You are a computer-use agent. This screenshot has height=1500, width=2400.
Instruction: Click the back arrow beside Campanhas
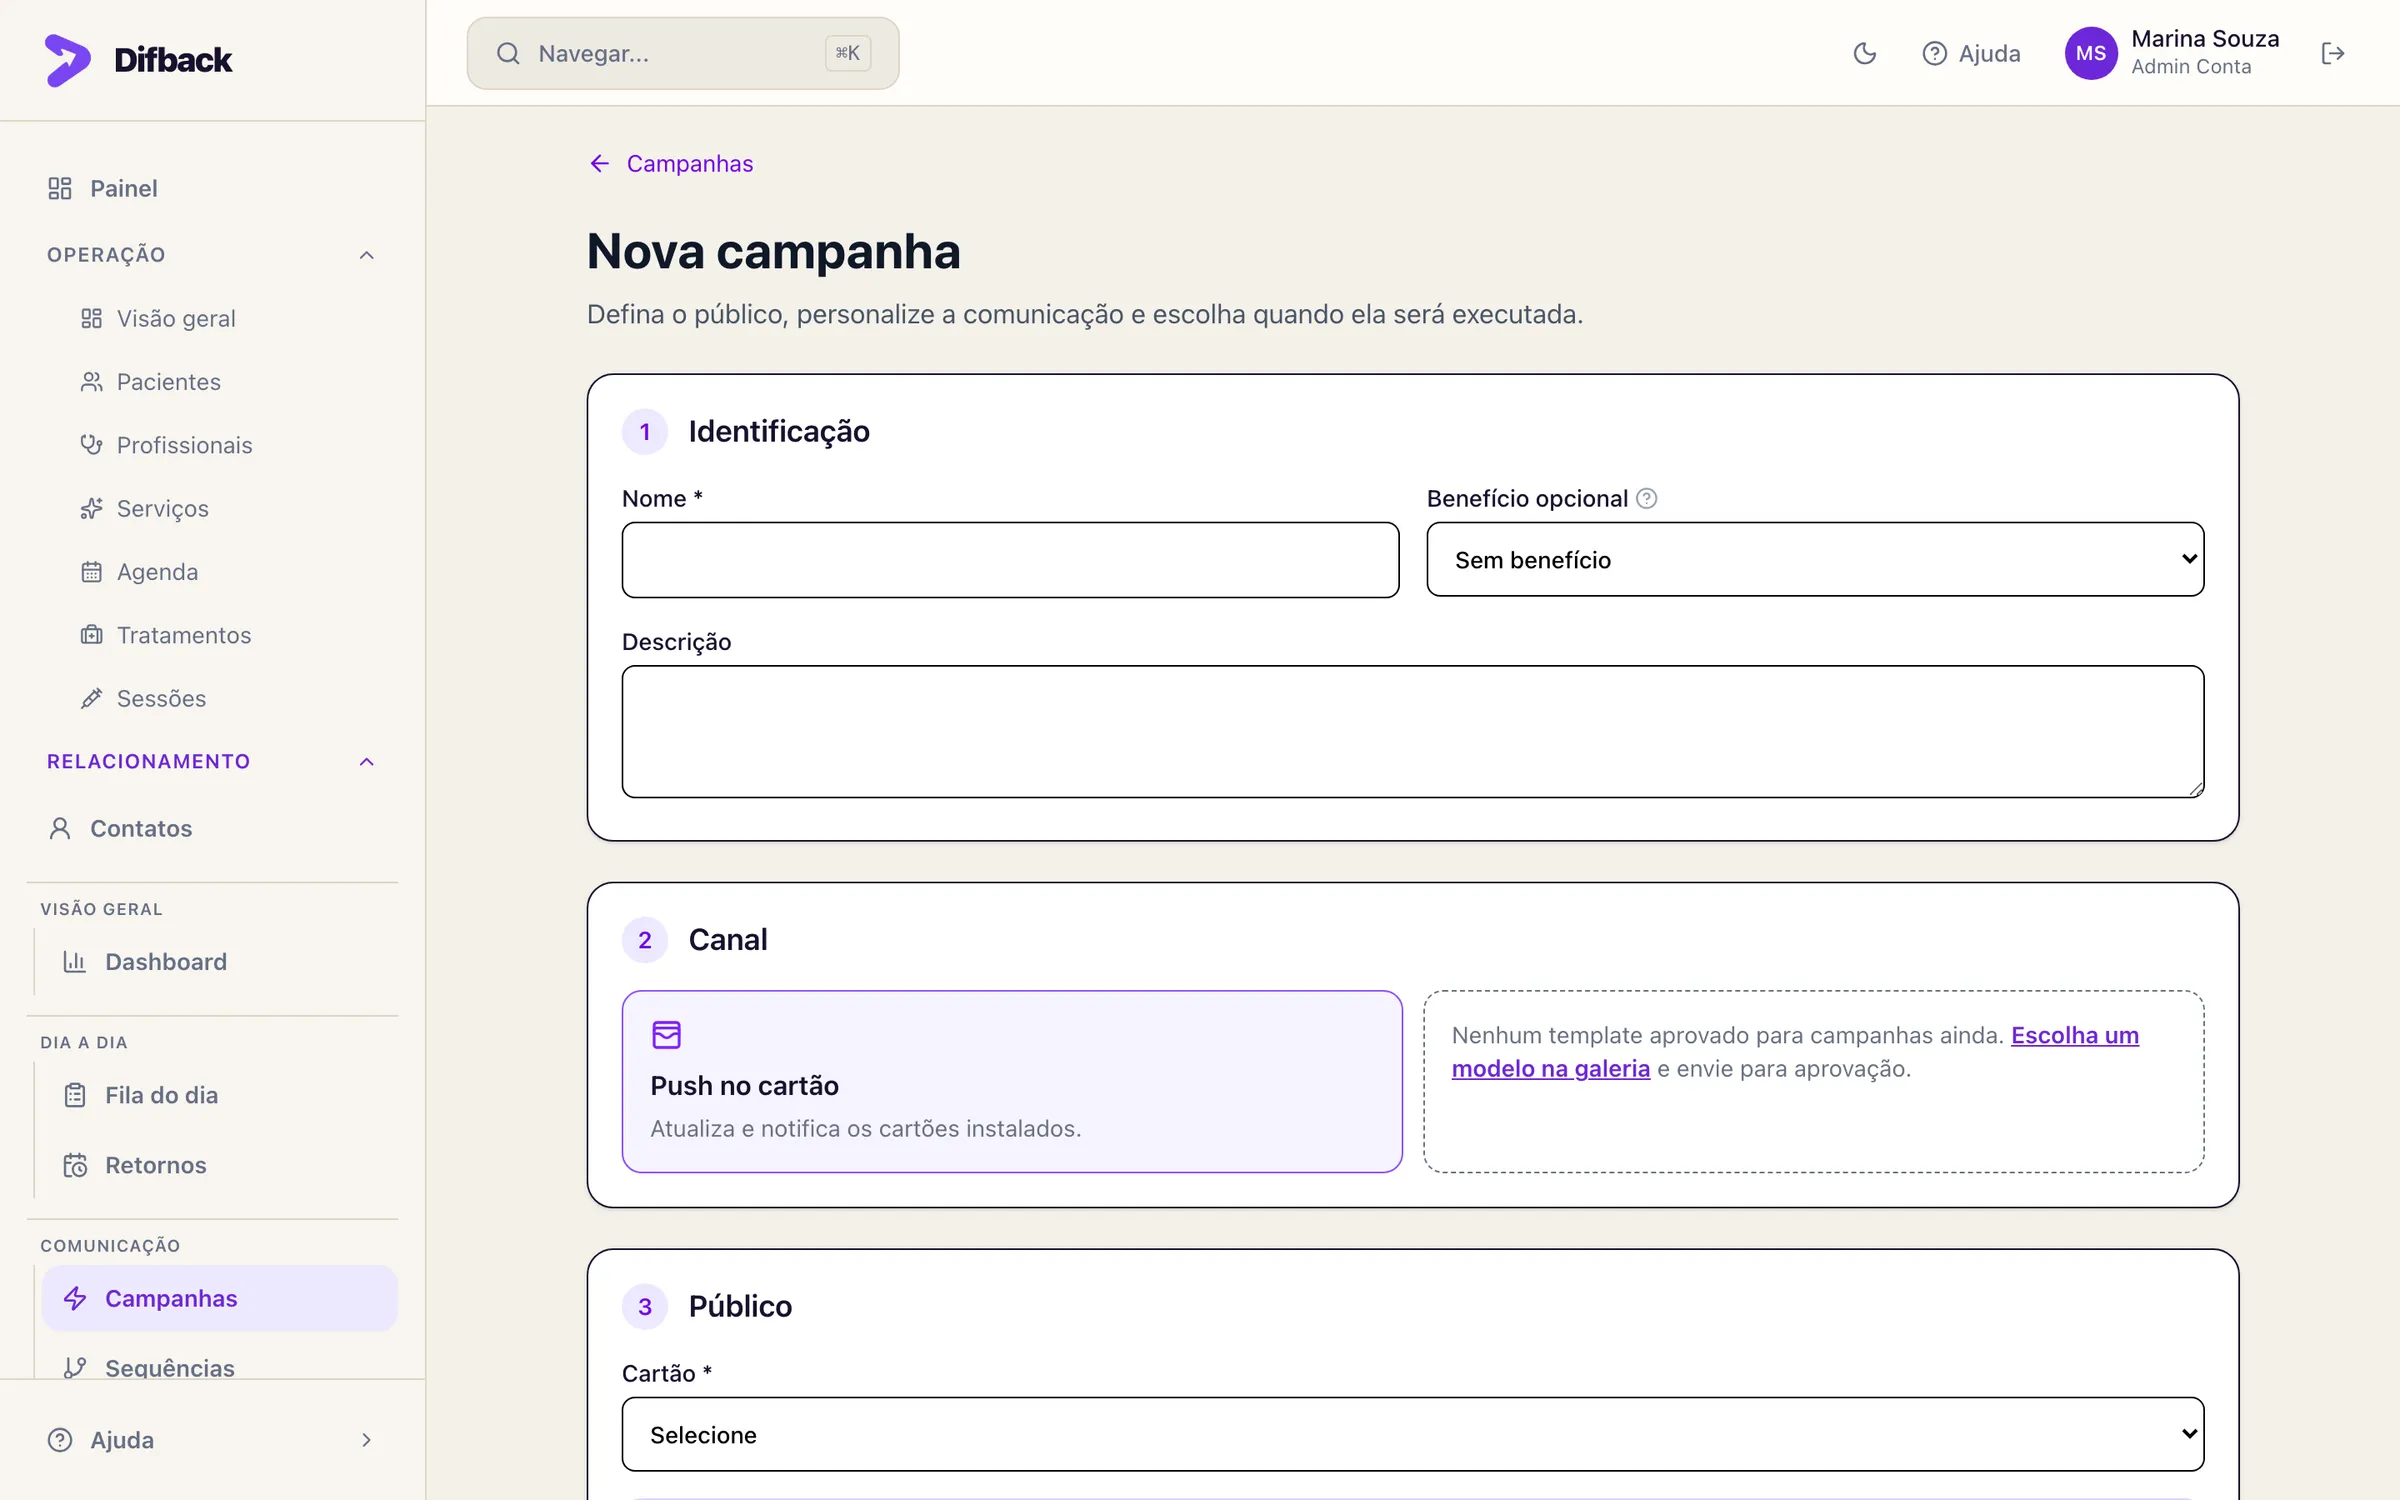(x=599, y=163)
